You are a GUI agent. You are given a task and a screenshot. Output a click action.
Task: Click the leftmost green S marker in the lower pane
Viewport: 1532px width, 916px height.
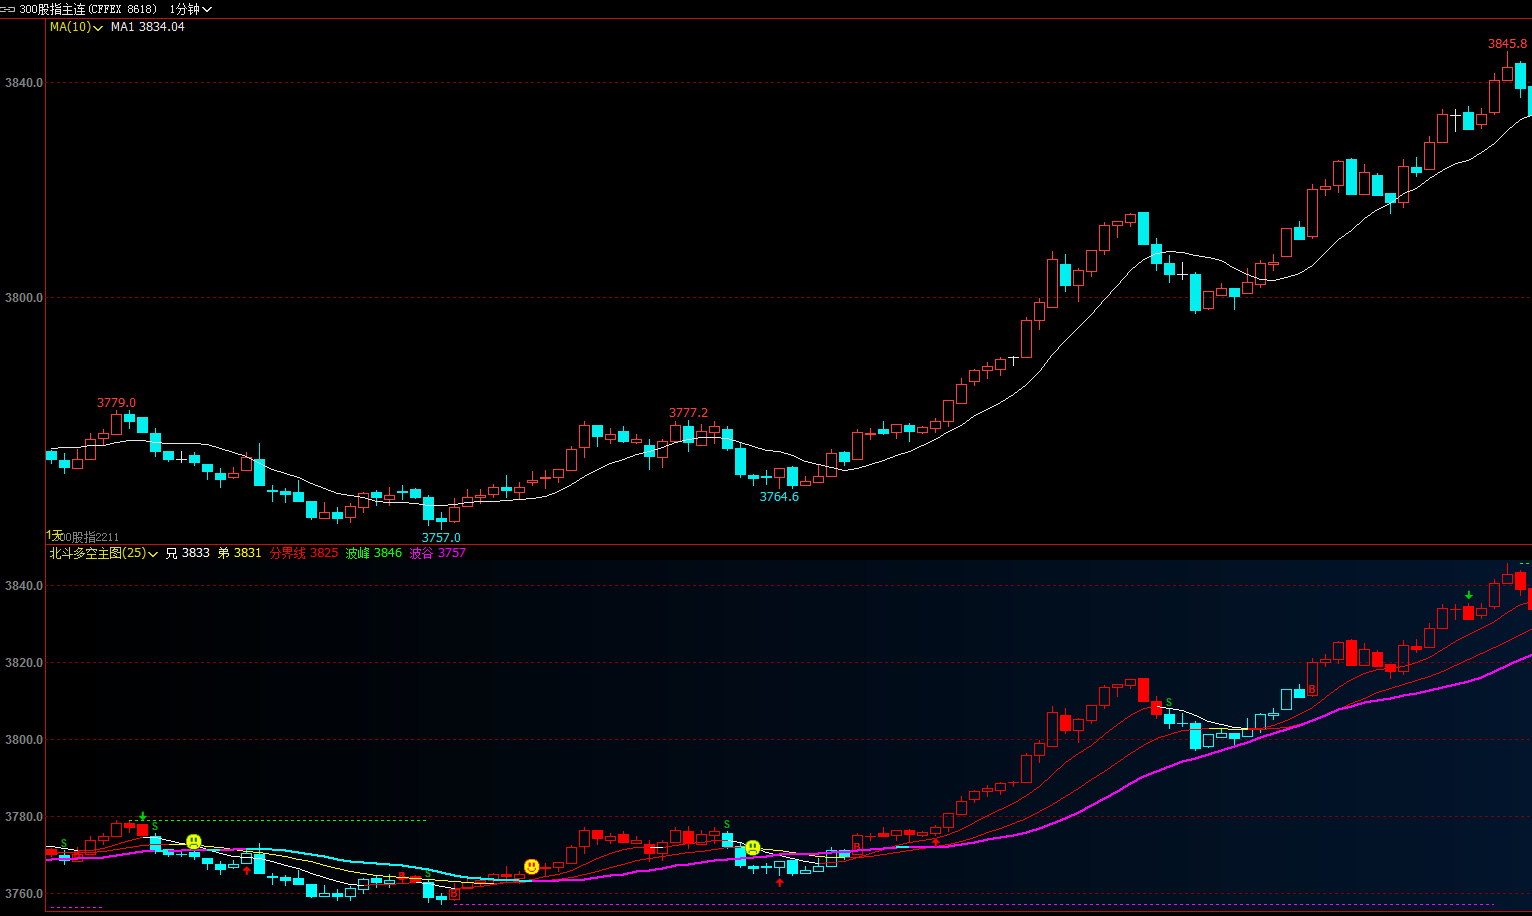click(64, 844)
